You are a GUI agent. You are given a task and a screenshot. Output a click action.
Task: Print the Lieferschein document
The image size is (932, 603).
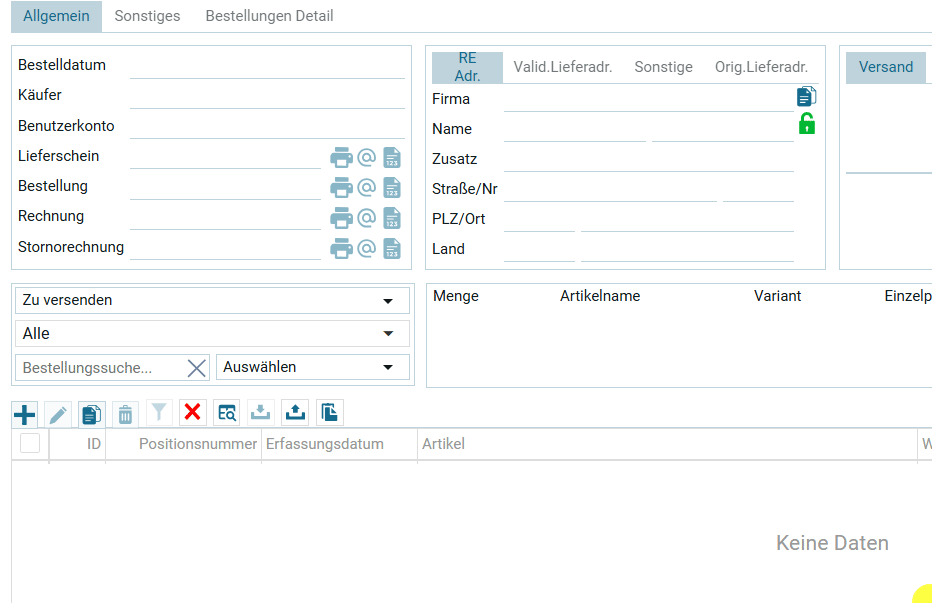click(x=342, y=158)
